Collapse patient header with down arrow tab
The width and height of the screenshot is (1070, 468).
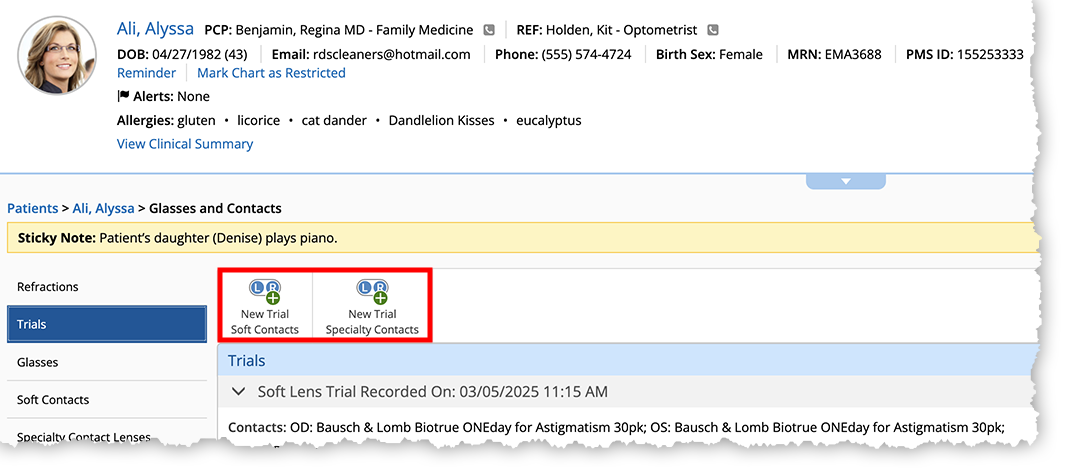coord(845,181)
